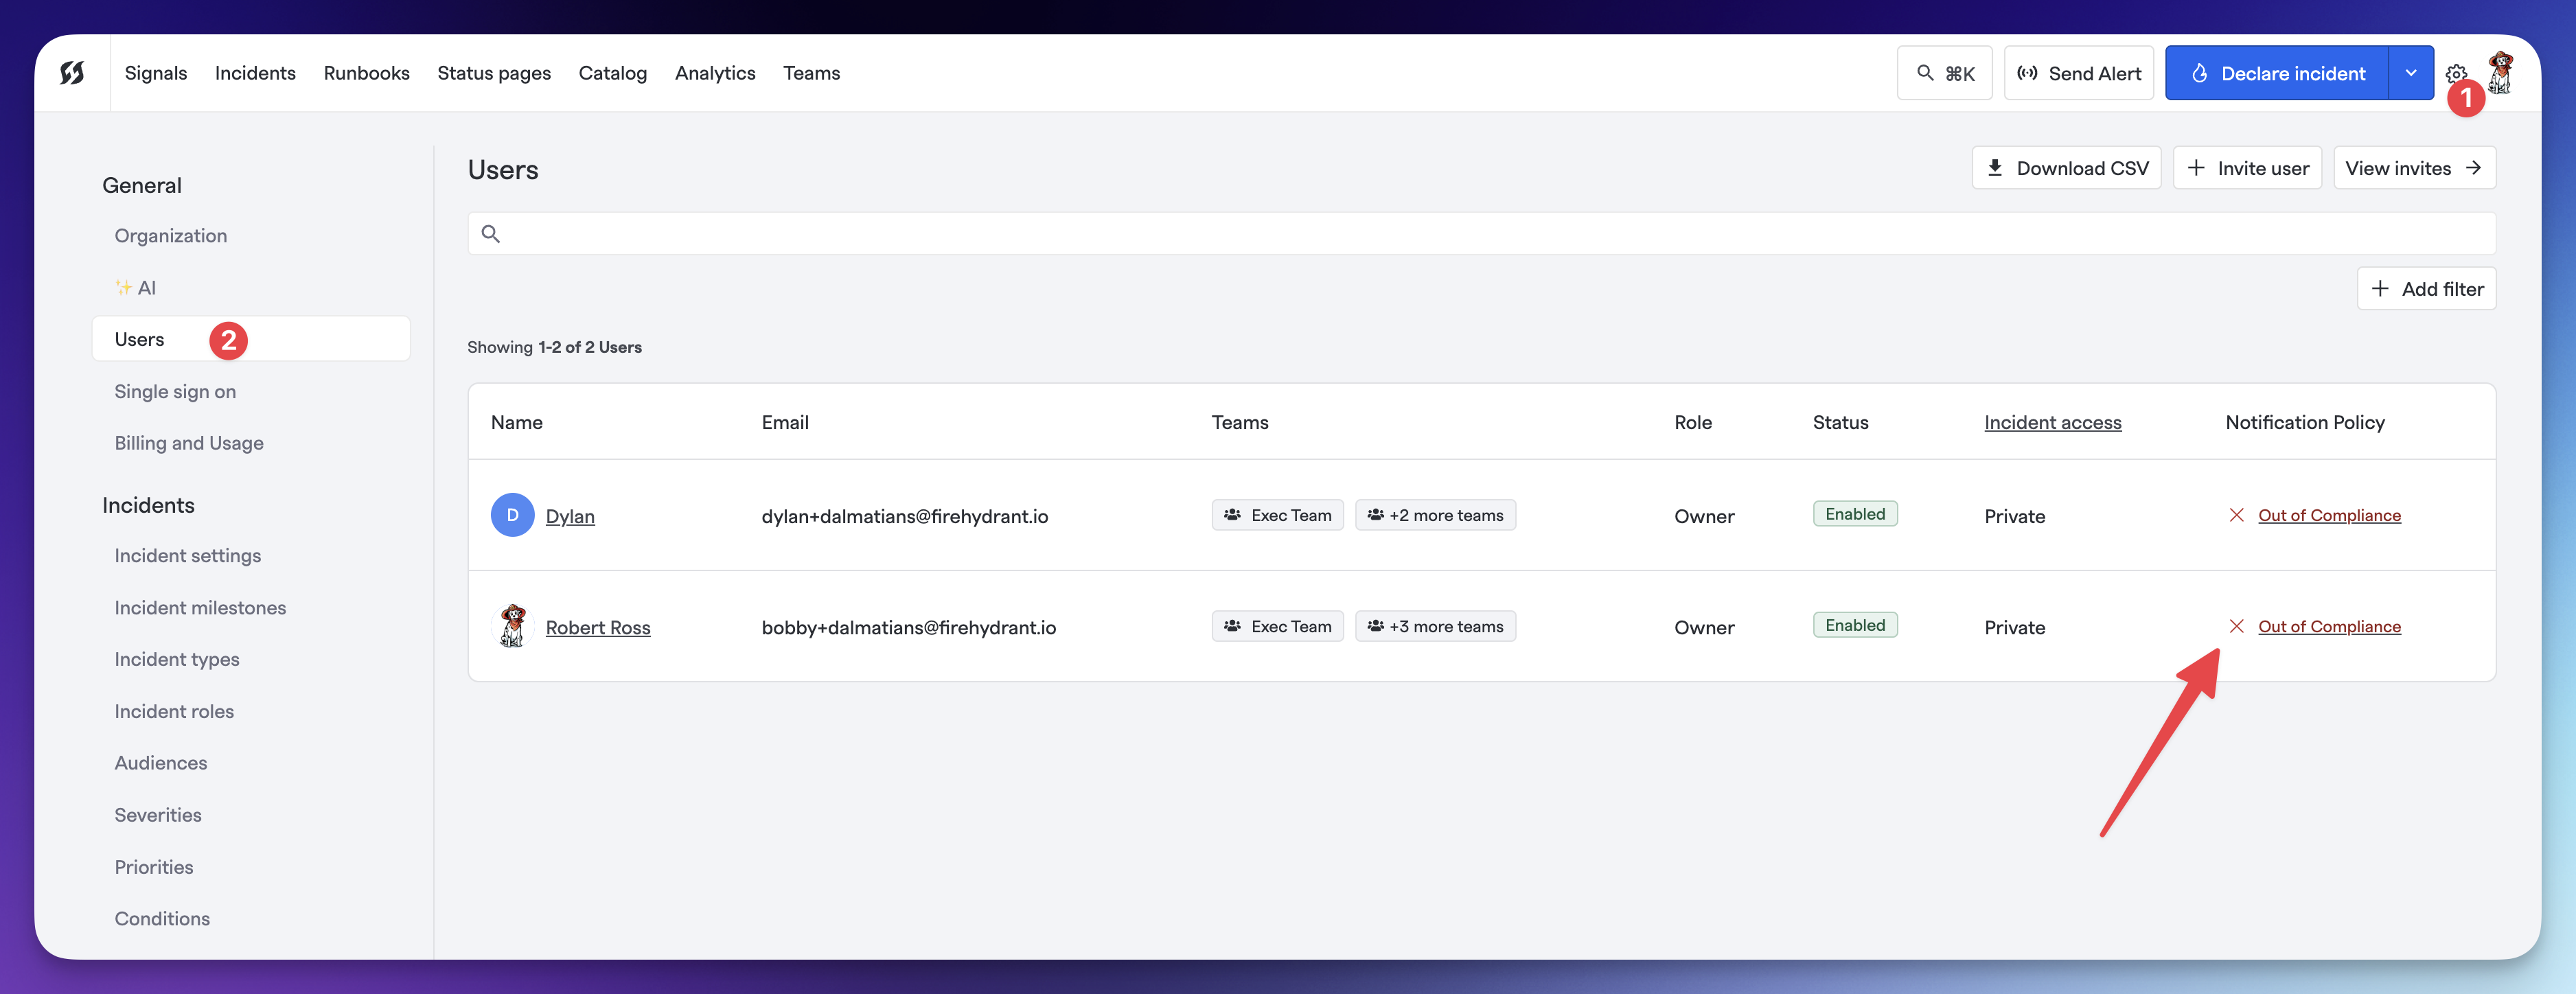The height and width of the screenshot is (994, 2576).
Task: Open Conditions settings
Action: [162, 919]
